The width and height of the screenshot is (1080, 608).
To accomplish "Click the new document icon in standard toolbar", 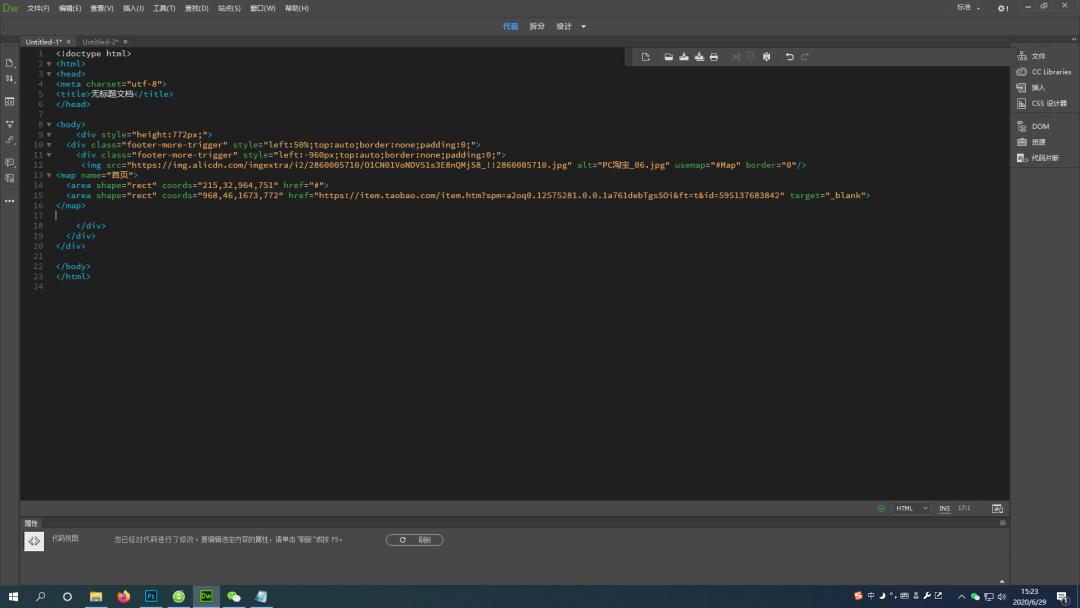I will tap(646, 57).
